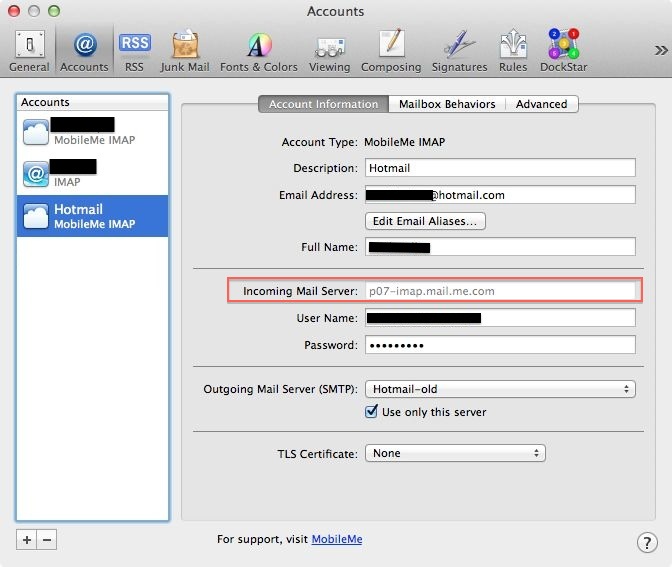672x567 pixels.
Task: Click the Accounts list column header
Action: [x=93, y=102]
